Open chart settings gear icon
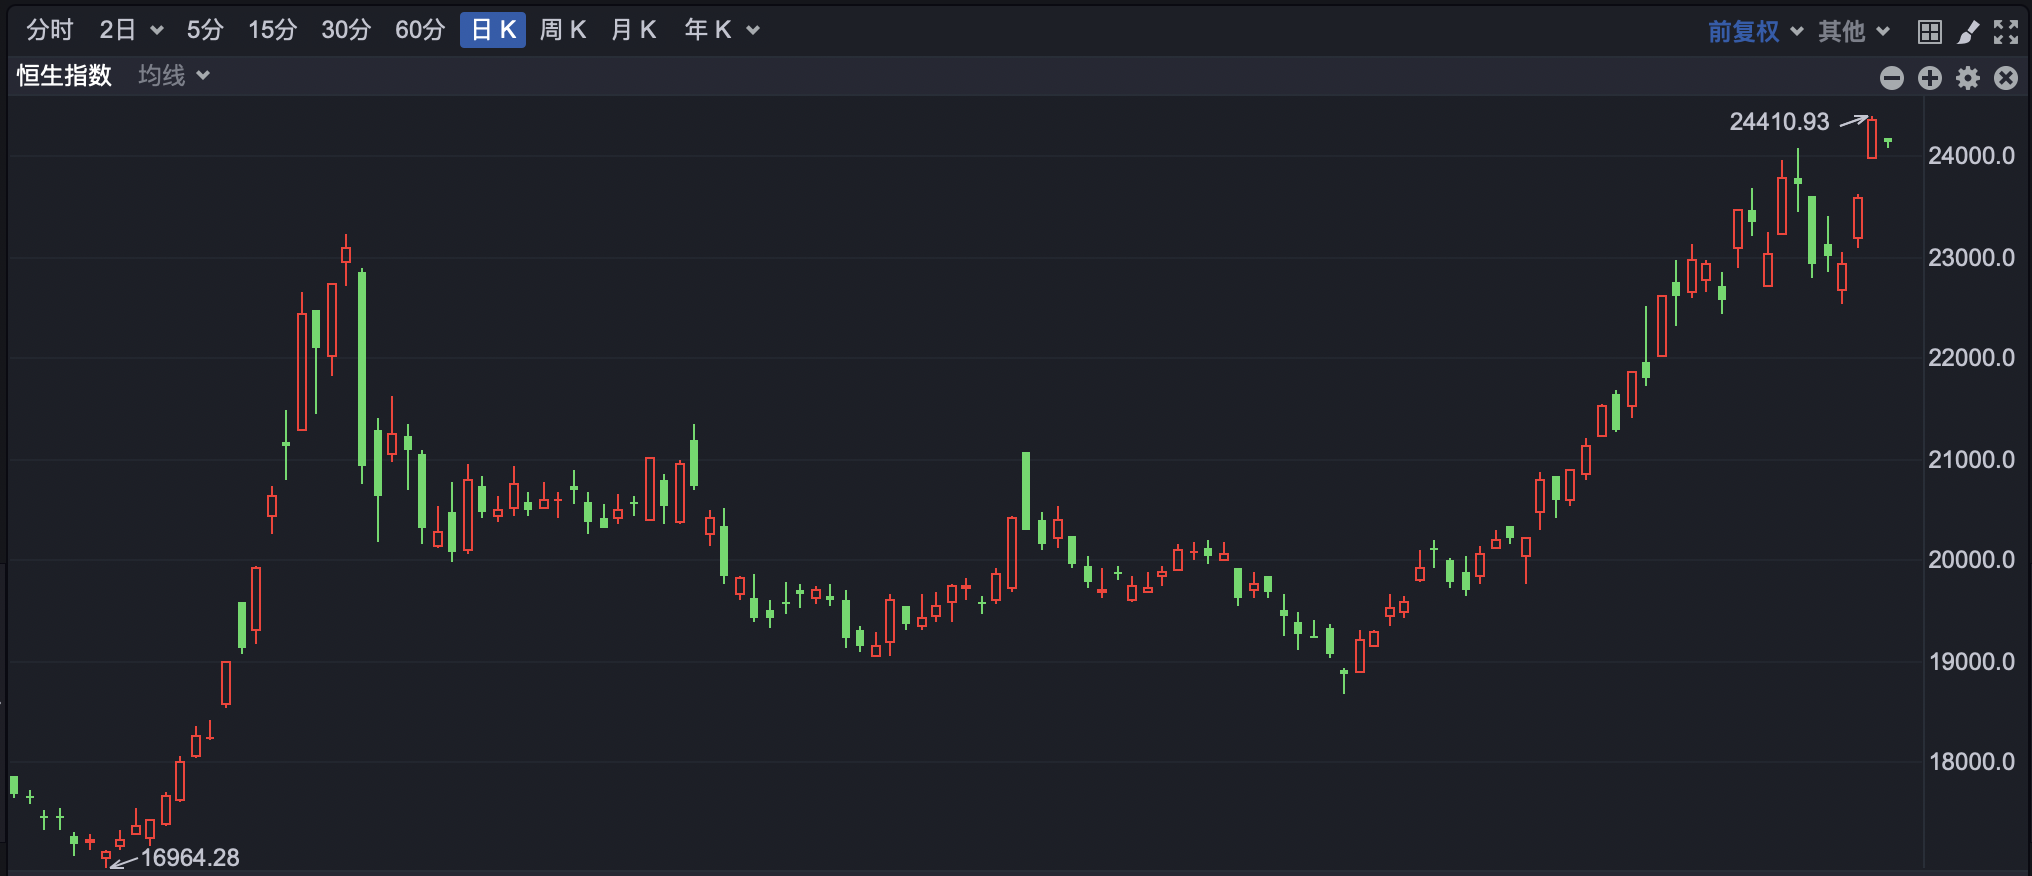 tap(1967, 78)
